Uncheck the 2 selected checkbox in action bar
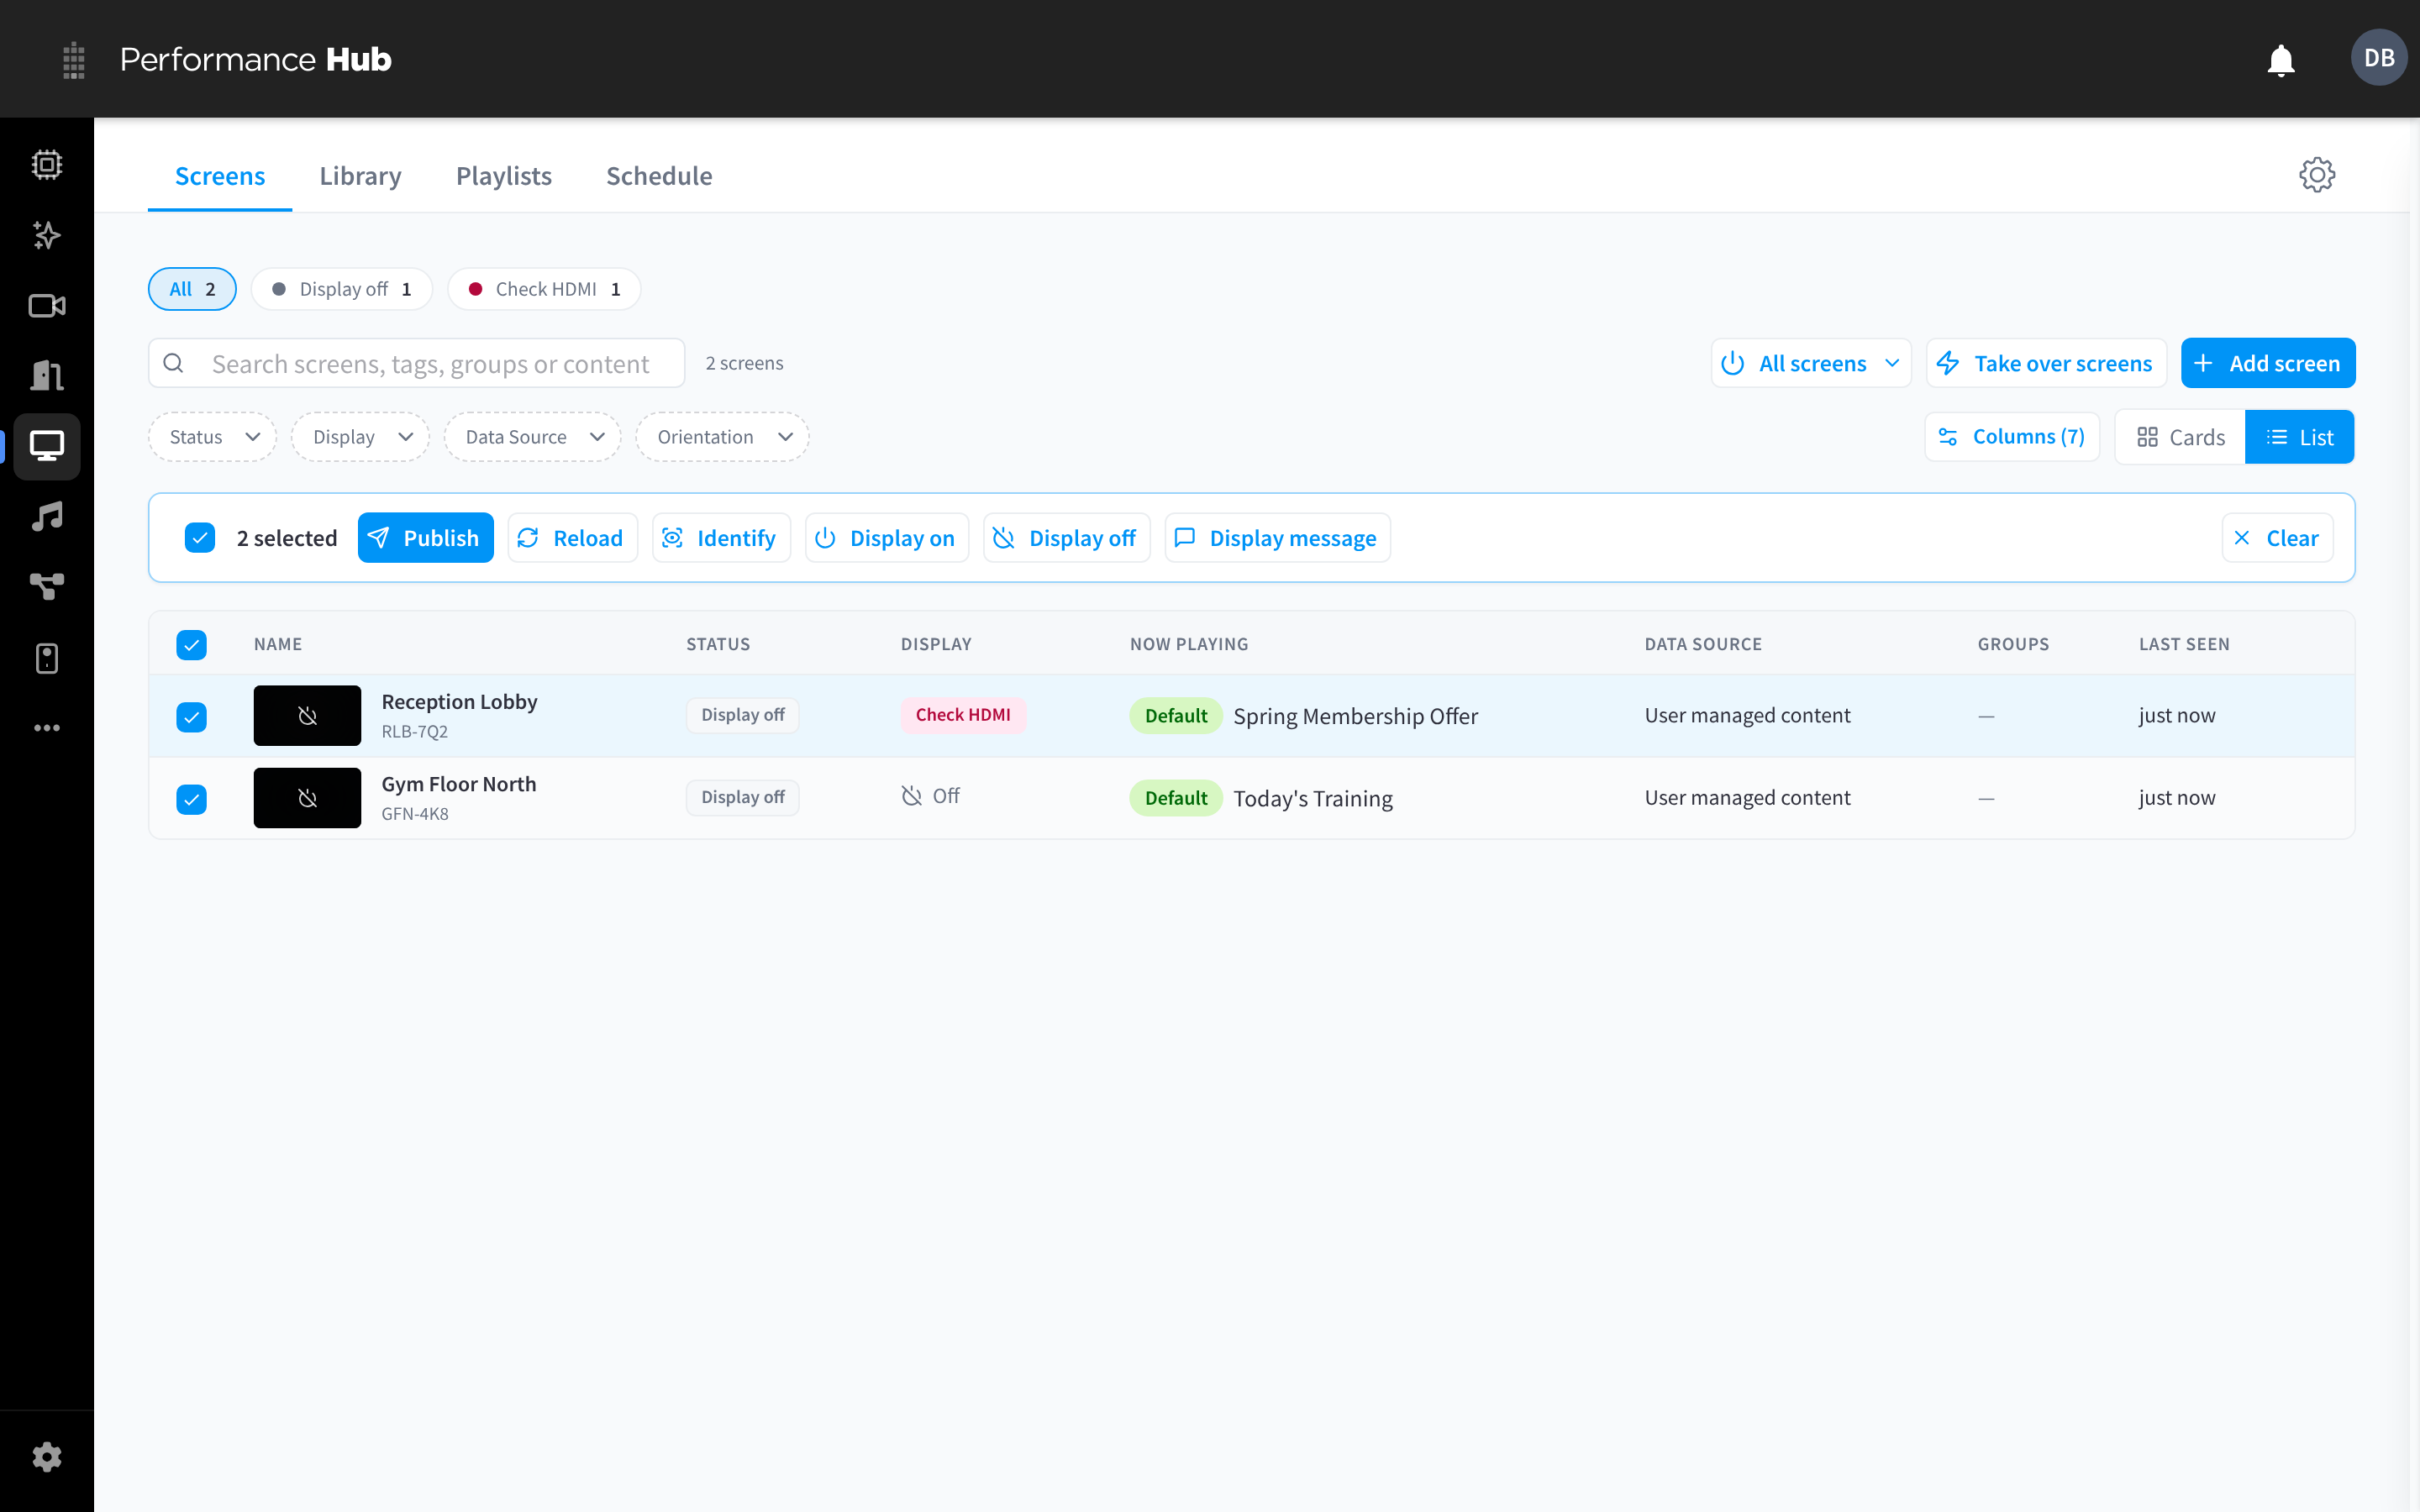 point(200,538)
